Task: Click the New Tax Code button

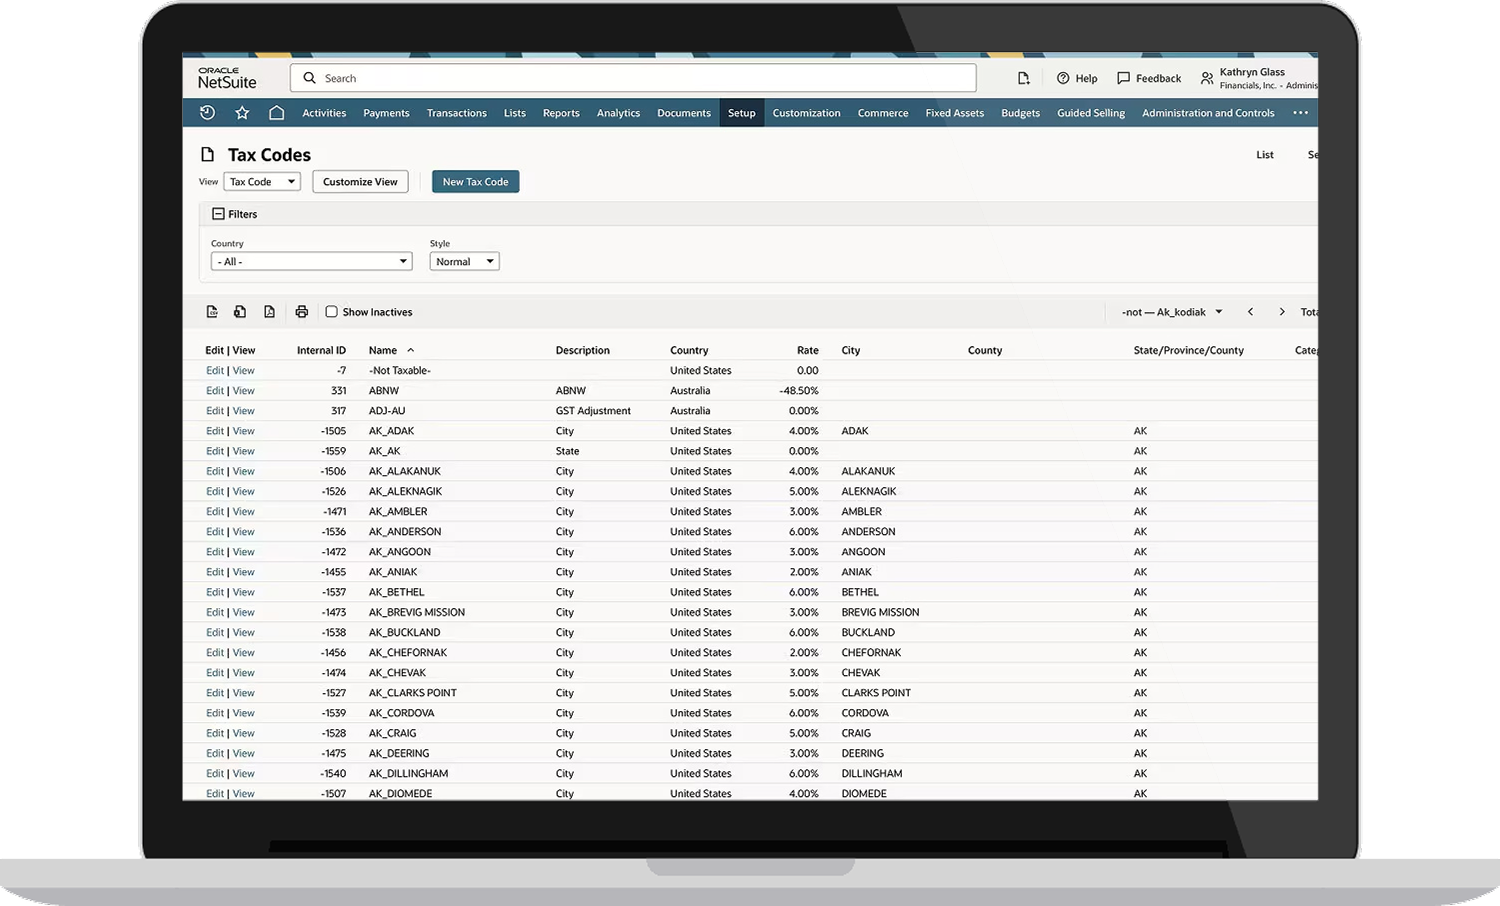Action: 475,182
